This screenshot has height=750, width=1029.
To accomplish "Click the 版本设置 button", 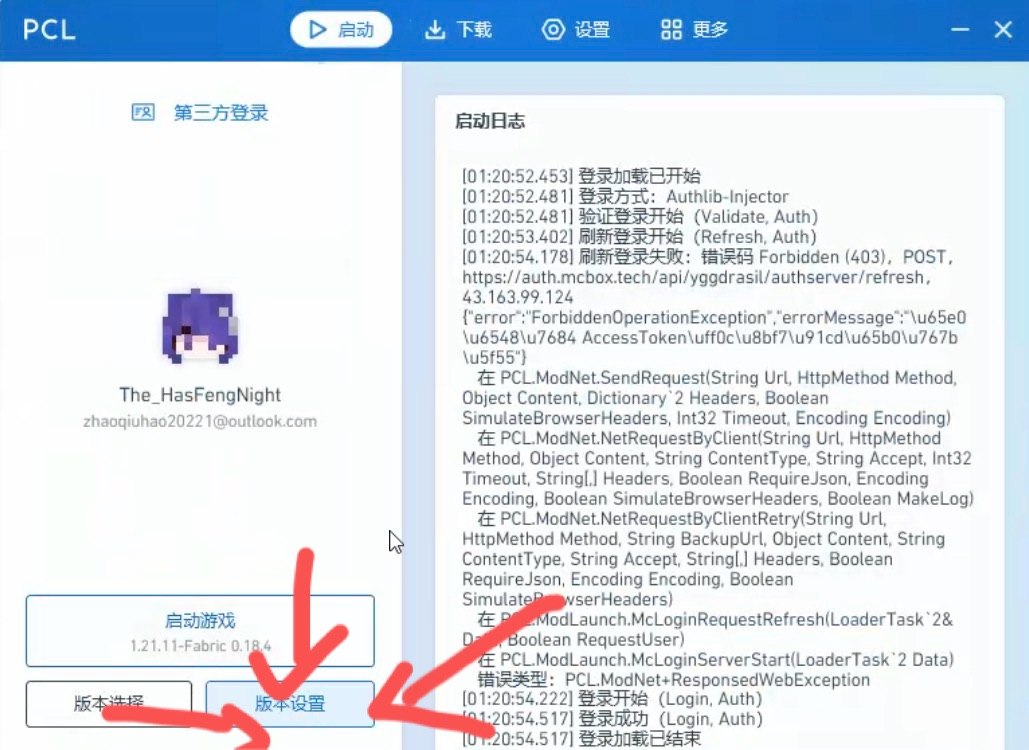I will [290, 704].
